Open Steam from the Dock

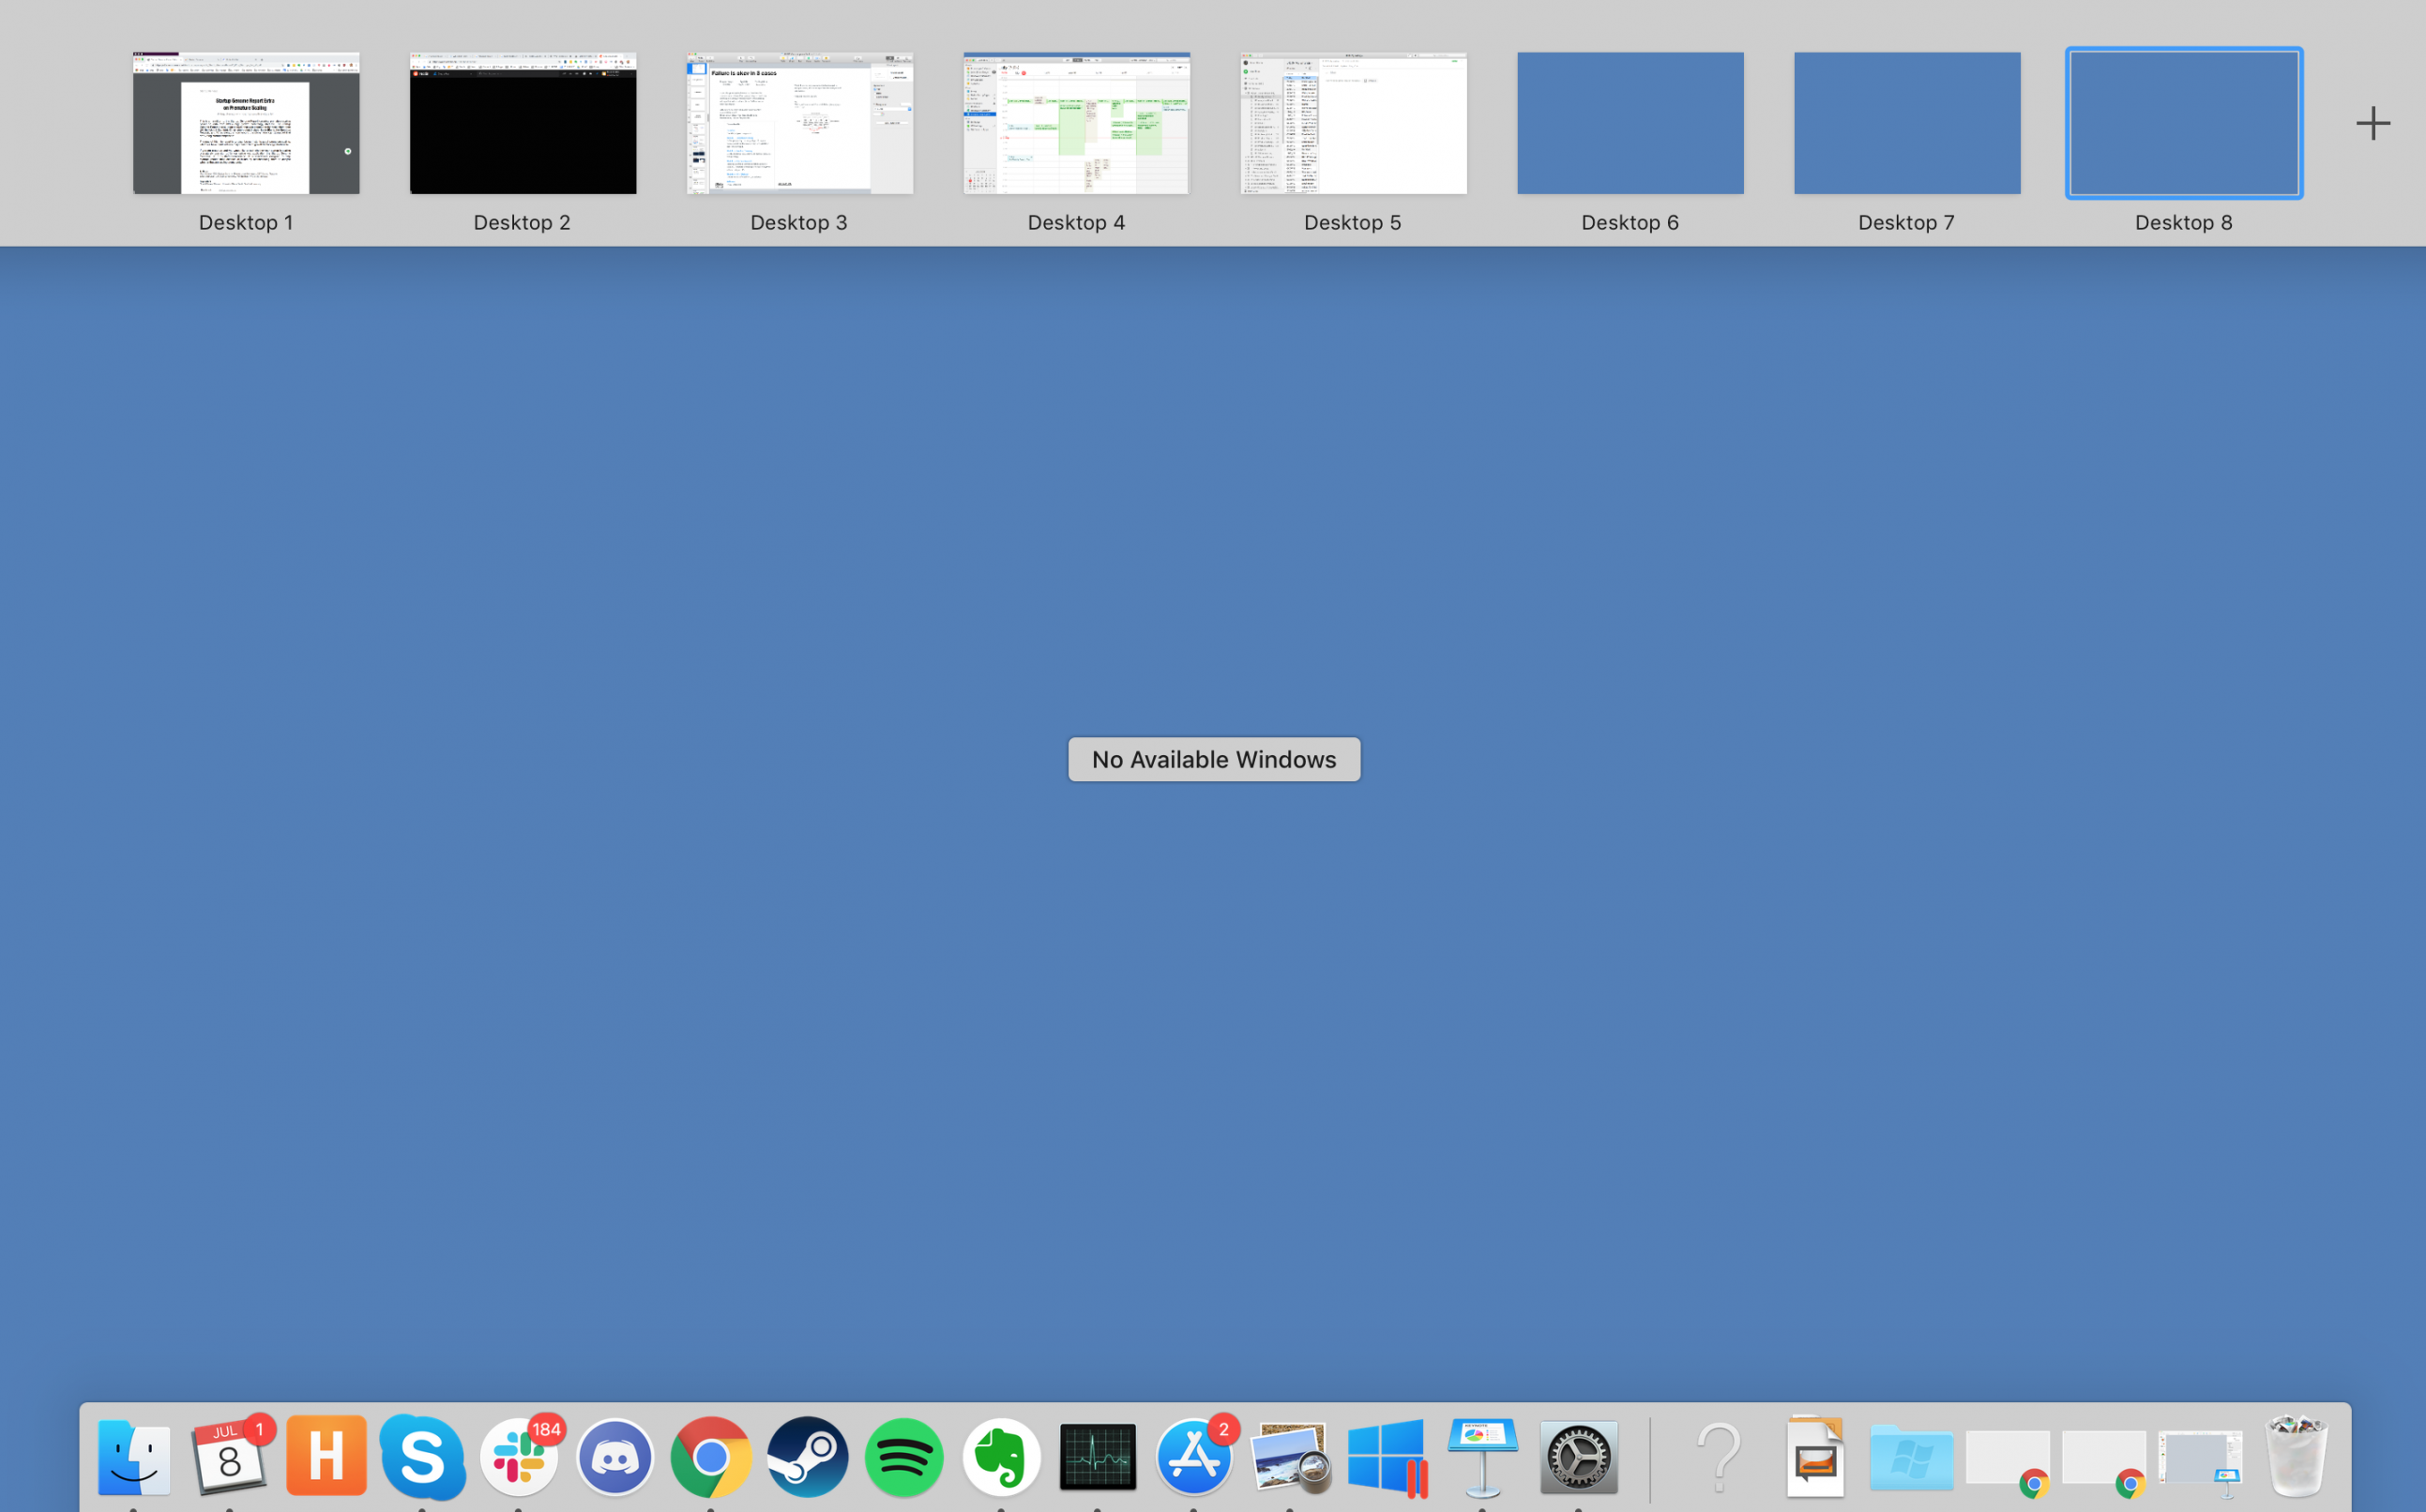click(x=808, y=1457)
